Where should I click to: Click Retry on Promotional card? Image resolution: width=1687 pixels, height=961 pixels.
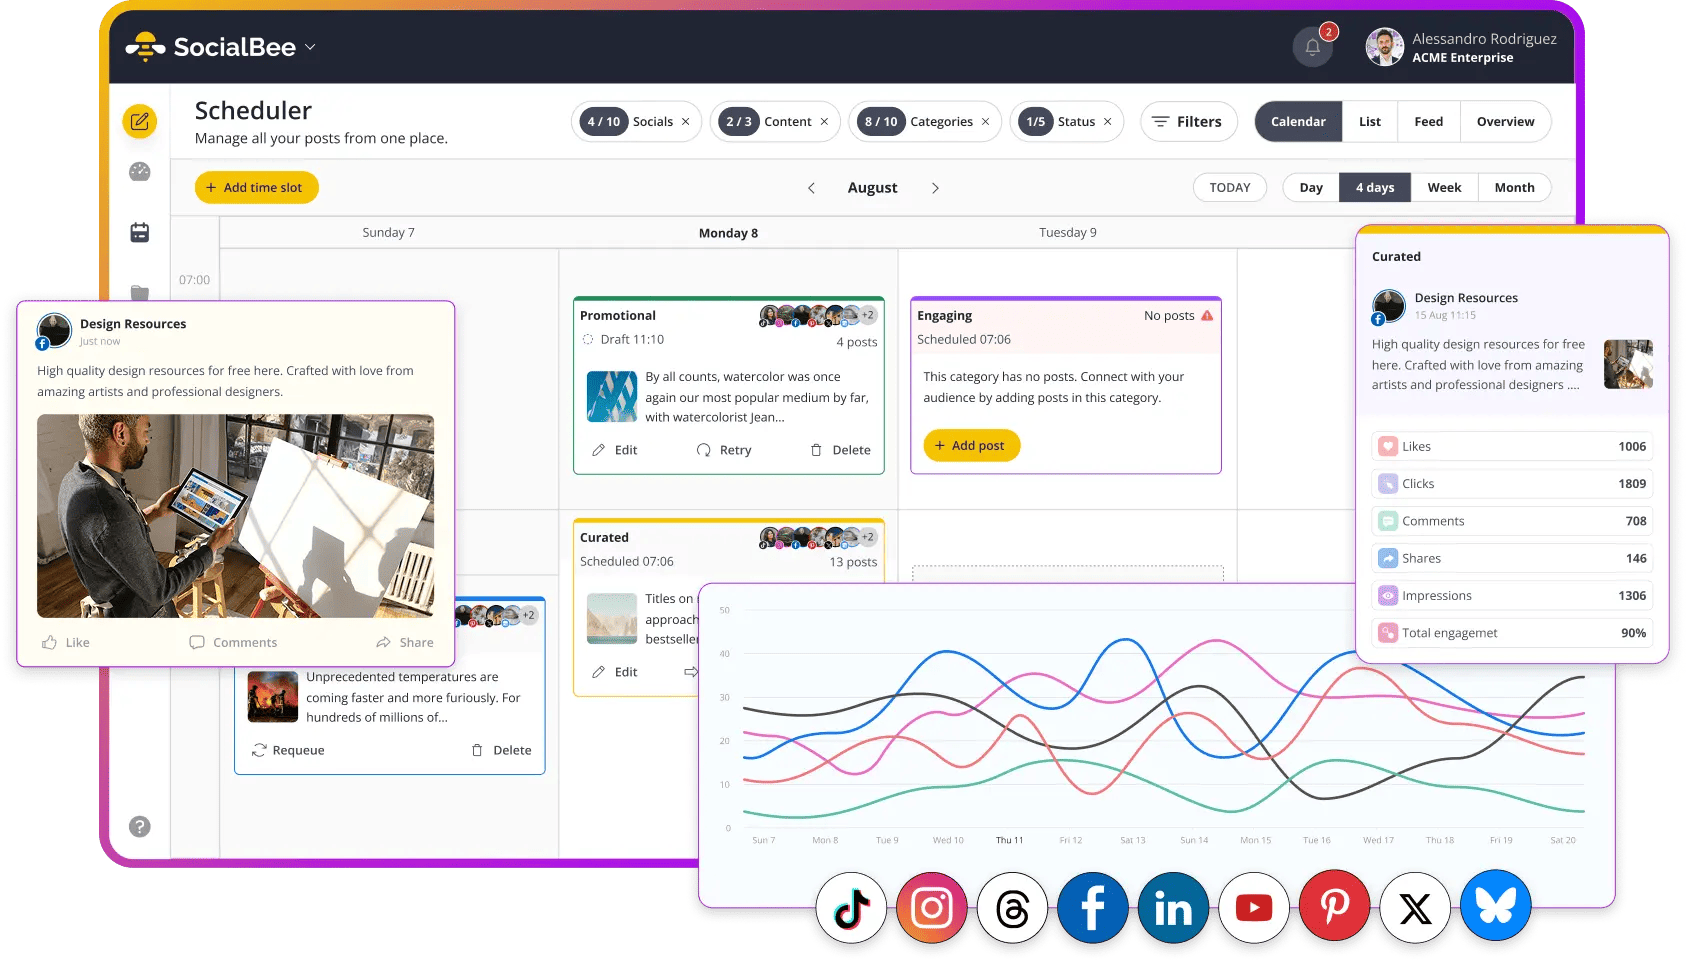click(x=724, y=450)
